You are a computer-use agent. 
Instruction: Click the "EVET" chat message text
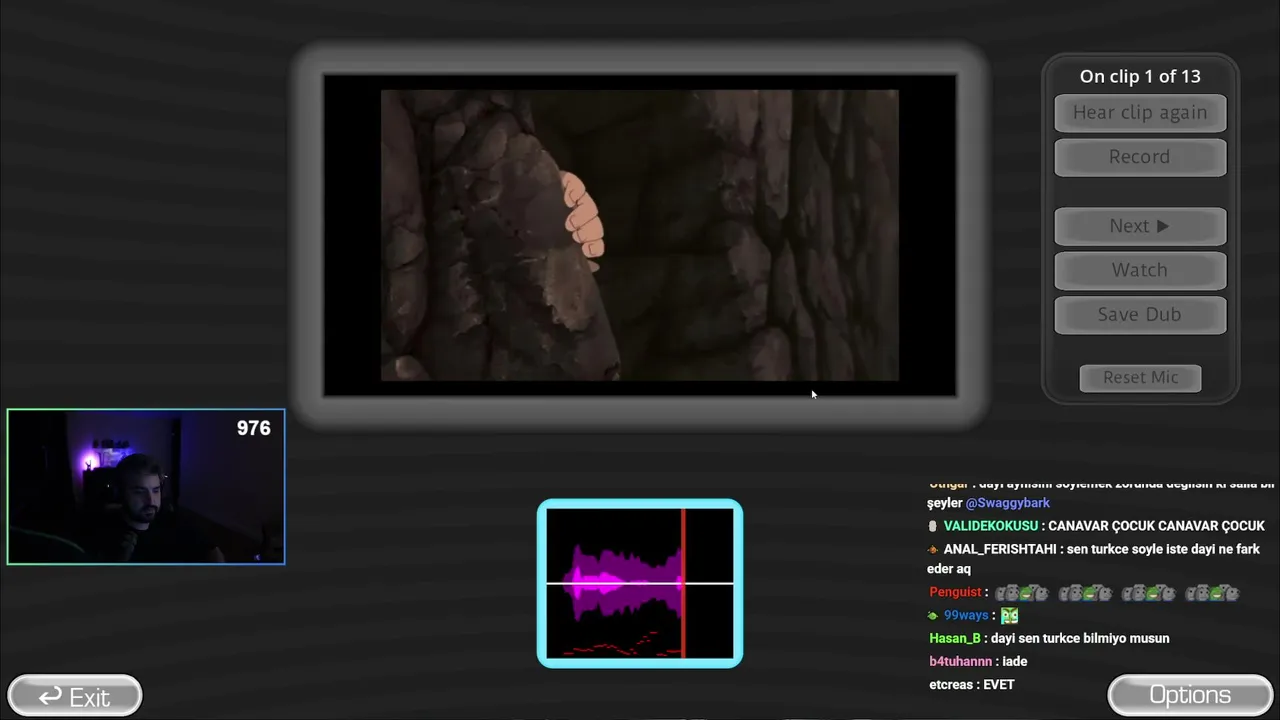click(999, 685)
